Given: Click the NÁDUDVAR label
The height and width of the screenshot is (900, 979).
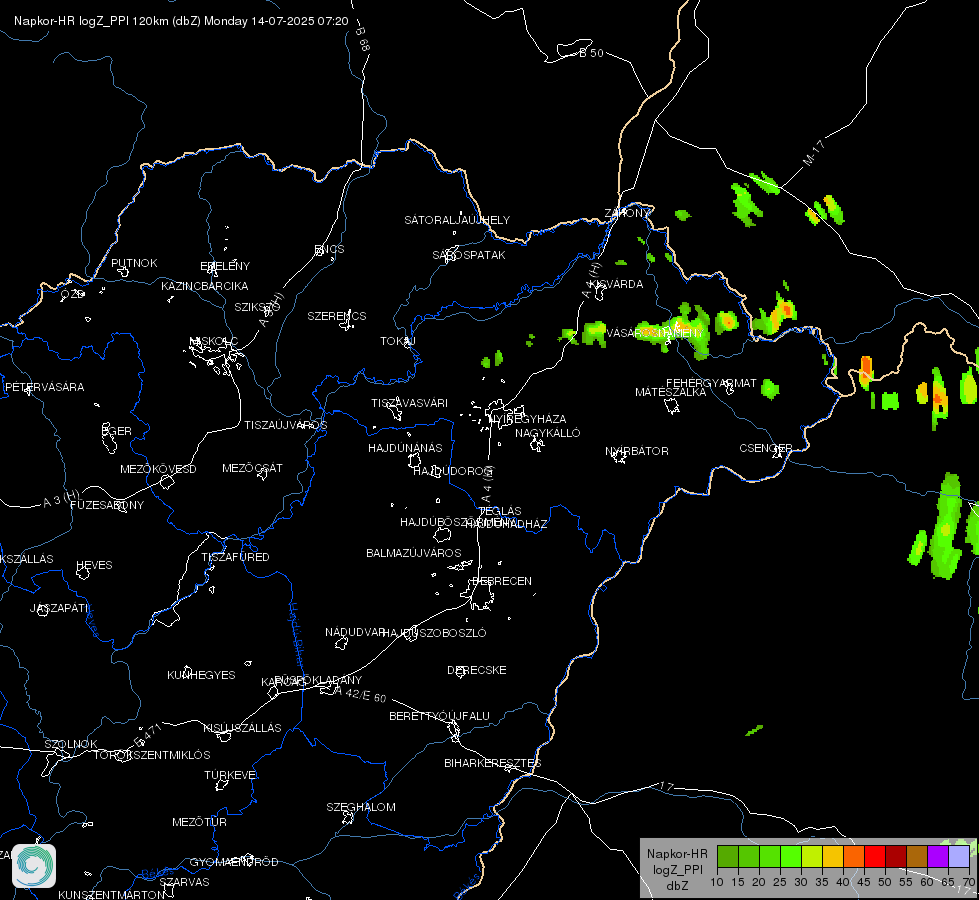Looking at the screenshot, I should (x=355, y=632).
